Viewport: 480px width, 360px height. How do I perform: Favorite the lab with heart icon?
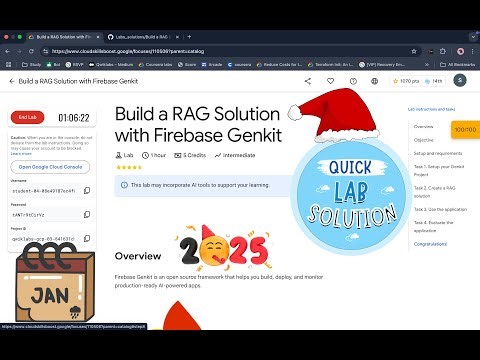point(330,81)
